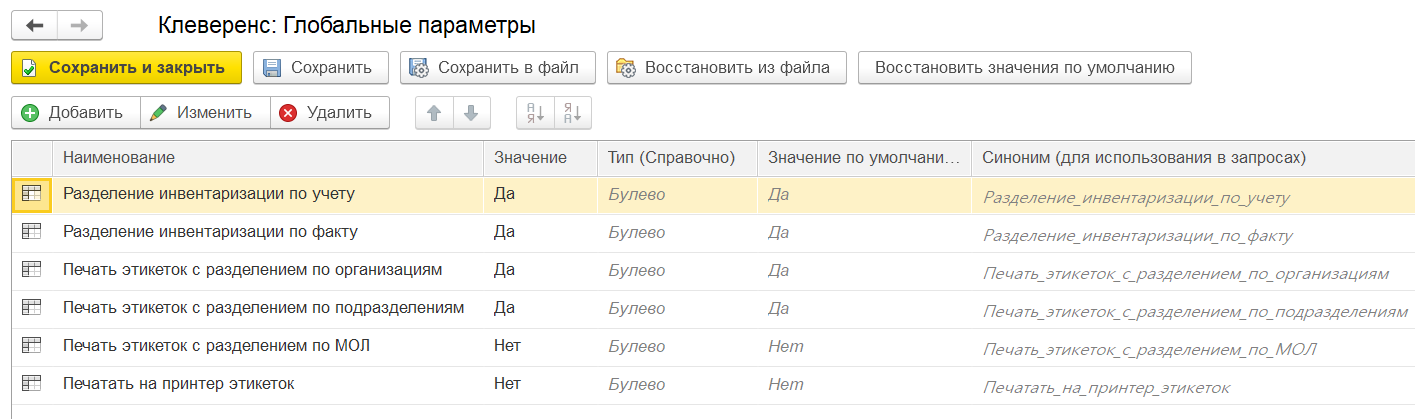Click Да value of Разделение инвентаризации по факту

(x=504, y=232)
